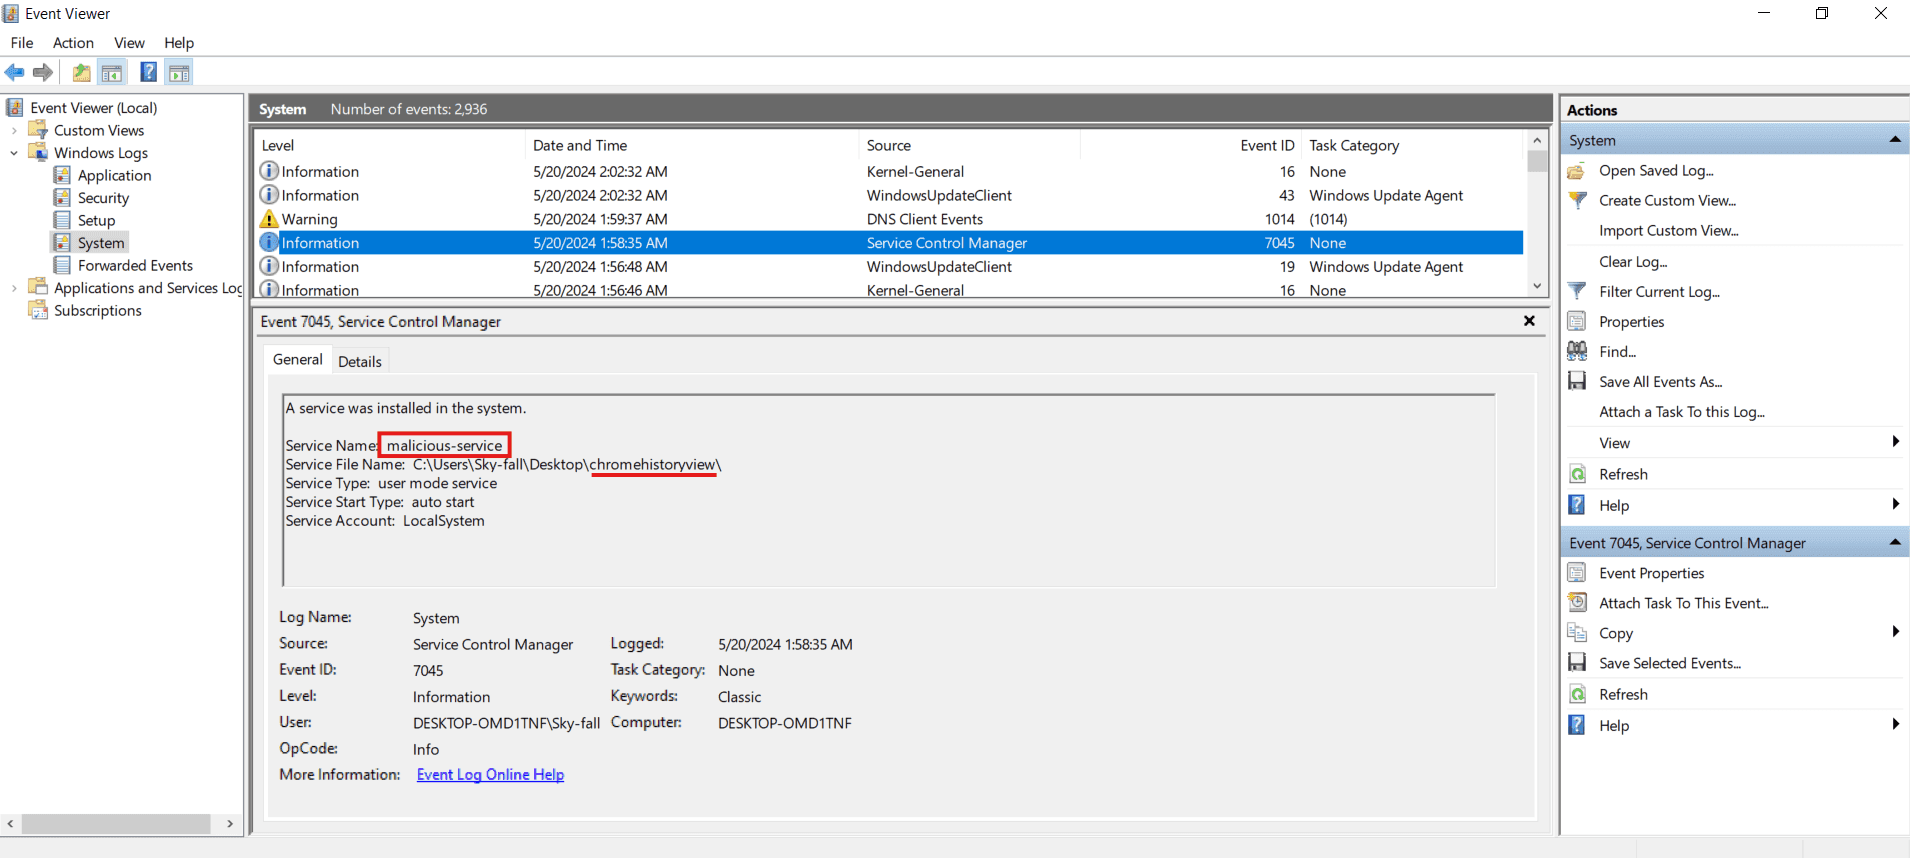1910x858 pixels.
Task: Click Refresh icon under Event 7045 actions
Action: coord(1577,694)
